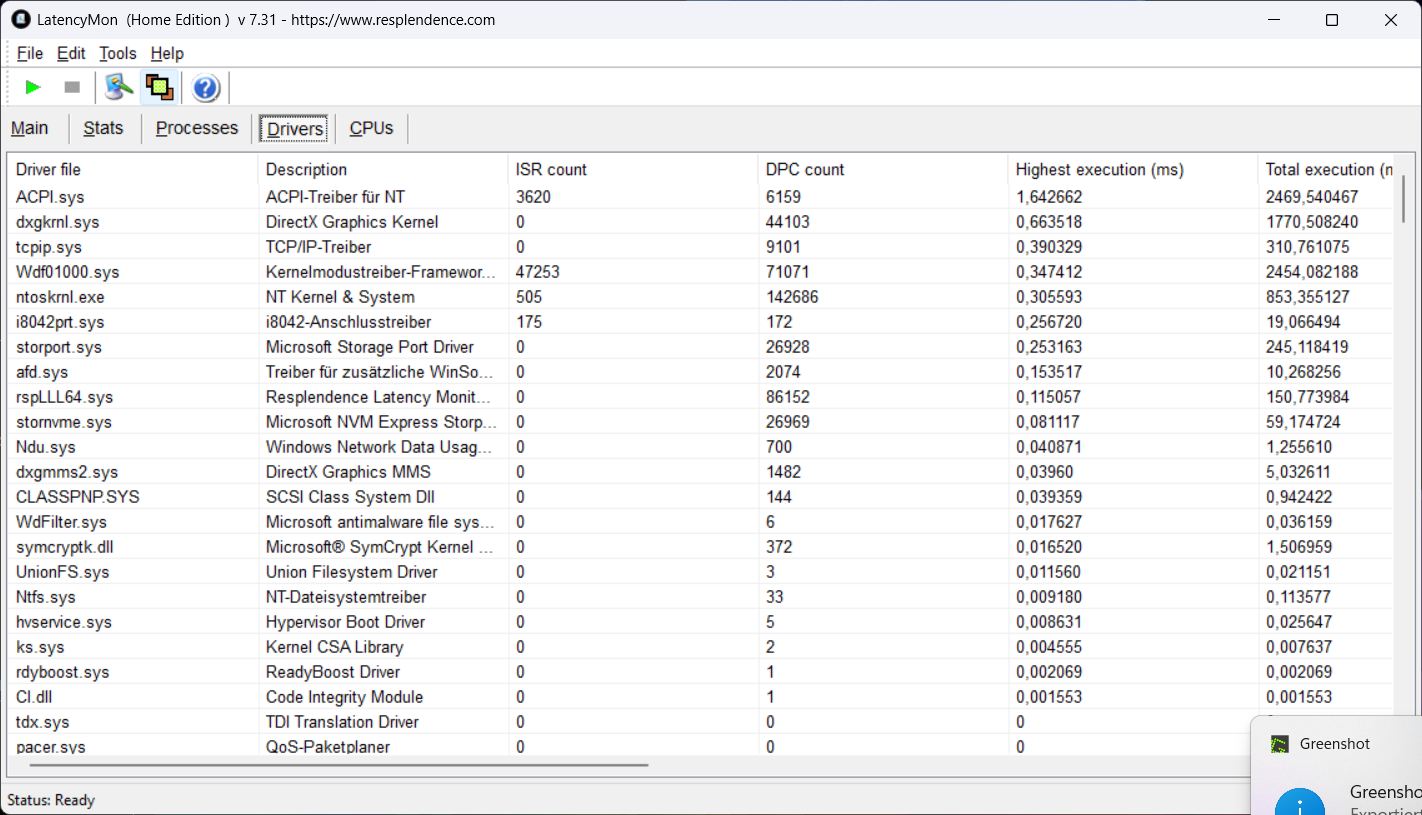
Task: Select the Wdf01000.sys driver row
Action: 700,272
